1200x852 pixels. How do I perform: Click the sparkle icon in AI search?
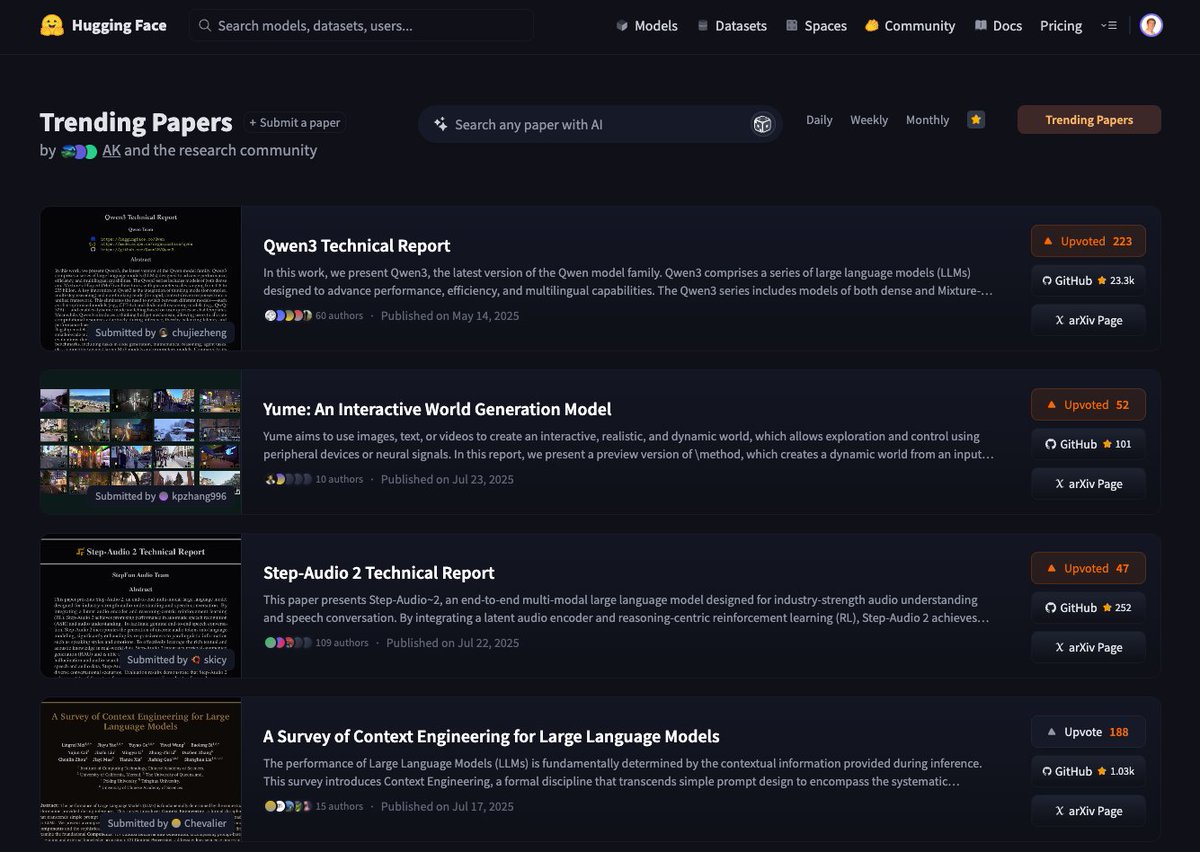pyautogui.click(x=440, y=124)
